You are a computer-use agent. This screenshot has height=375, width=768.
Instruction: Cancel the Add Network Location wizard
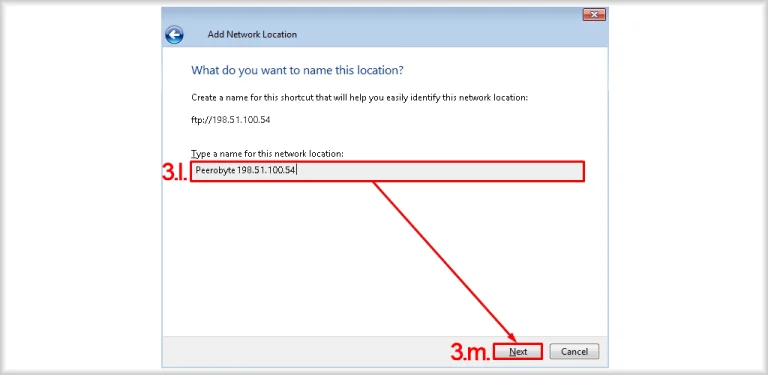point(574,352)
